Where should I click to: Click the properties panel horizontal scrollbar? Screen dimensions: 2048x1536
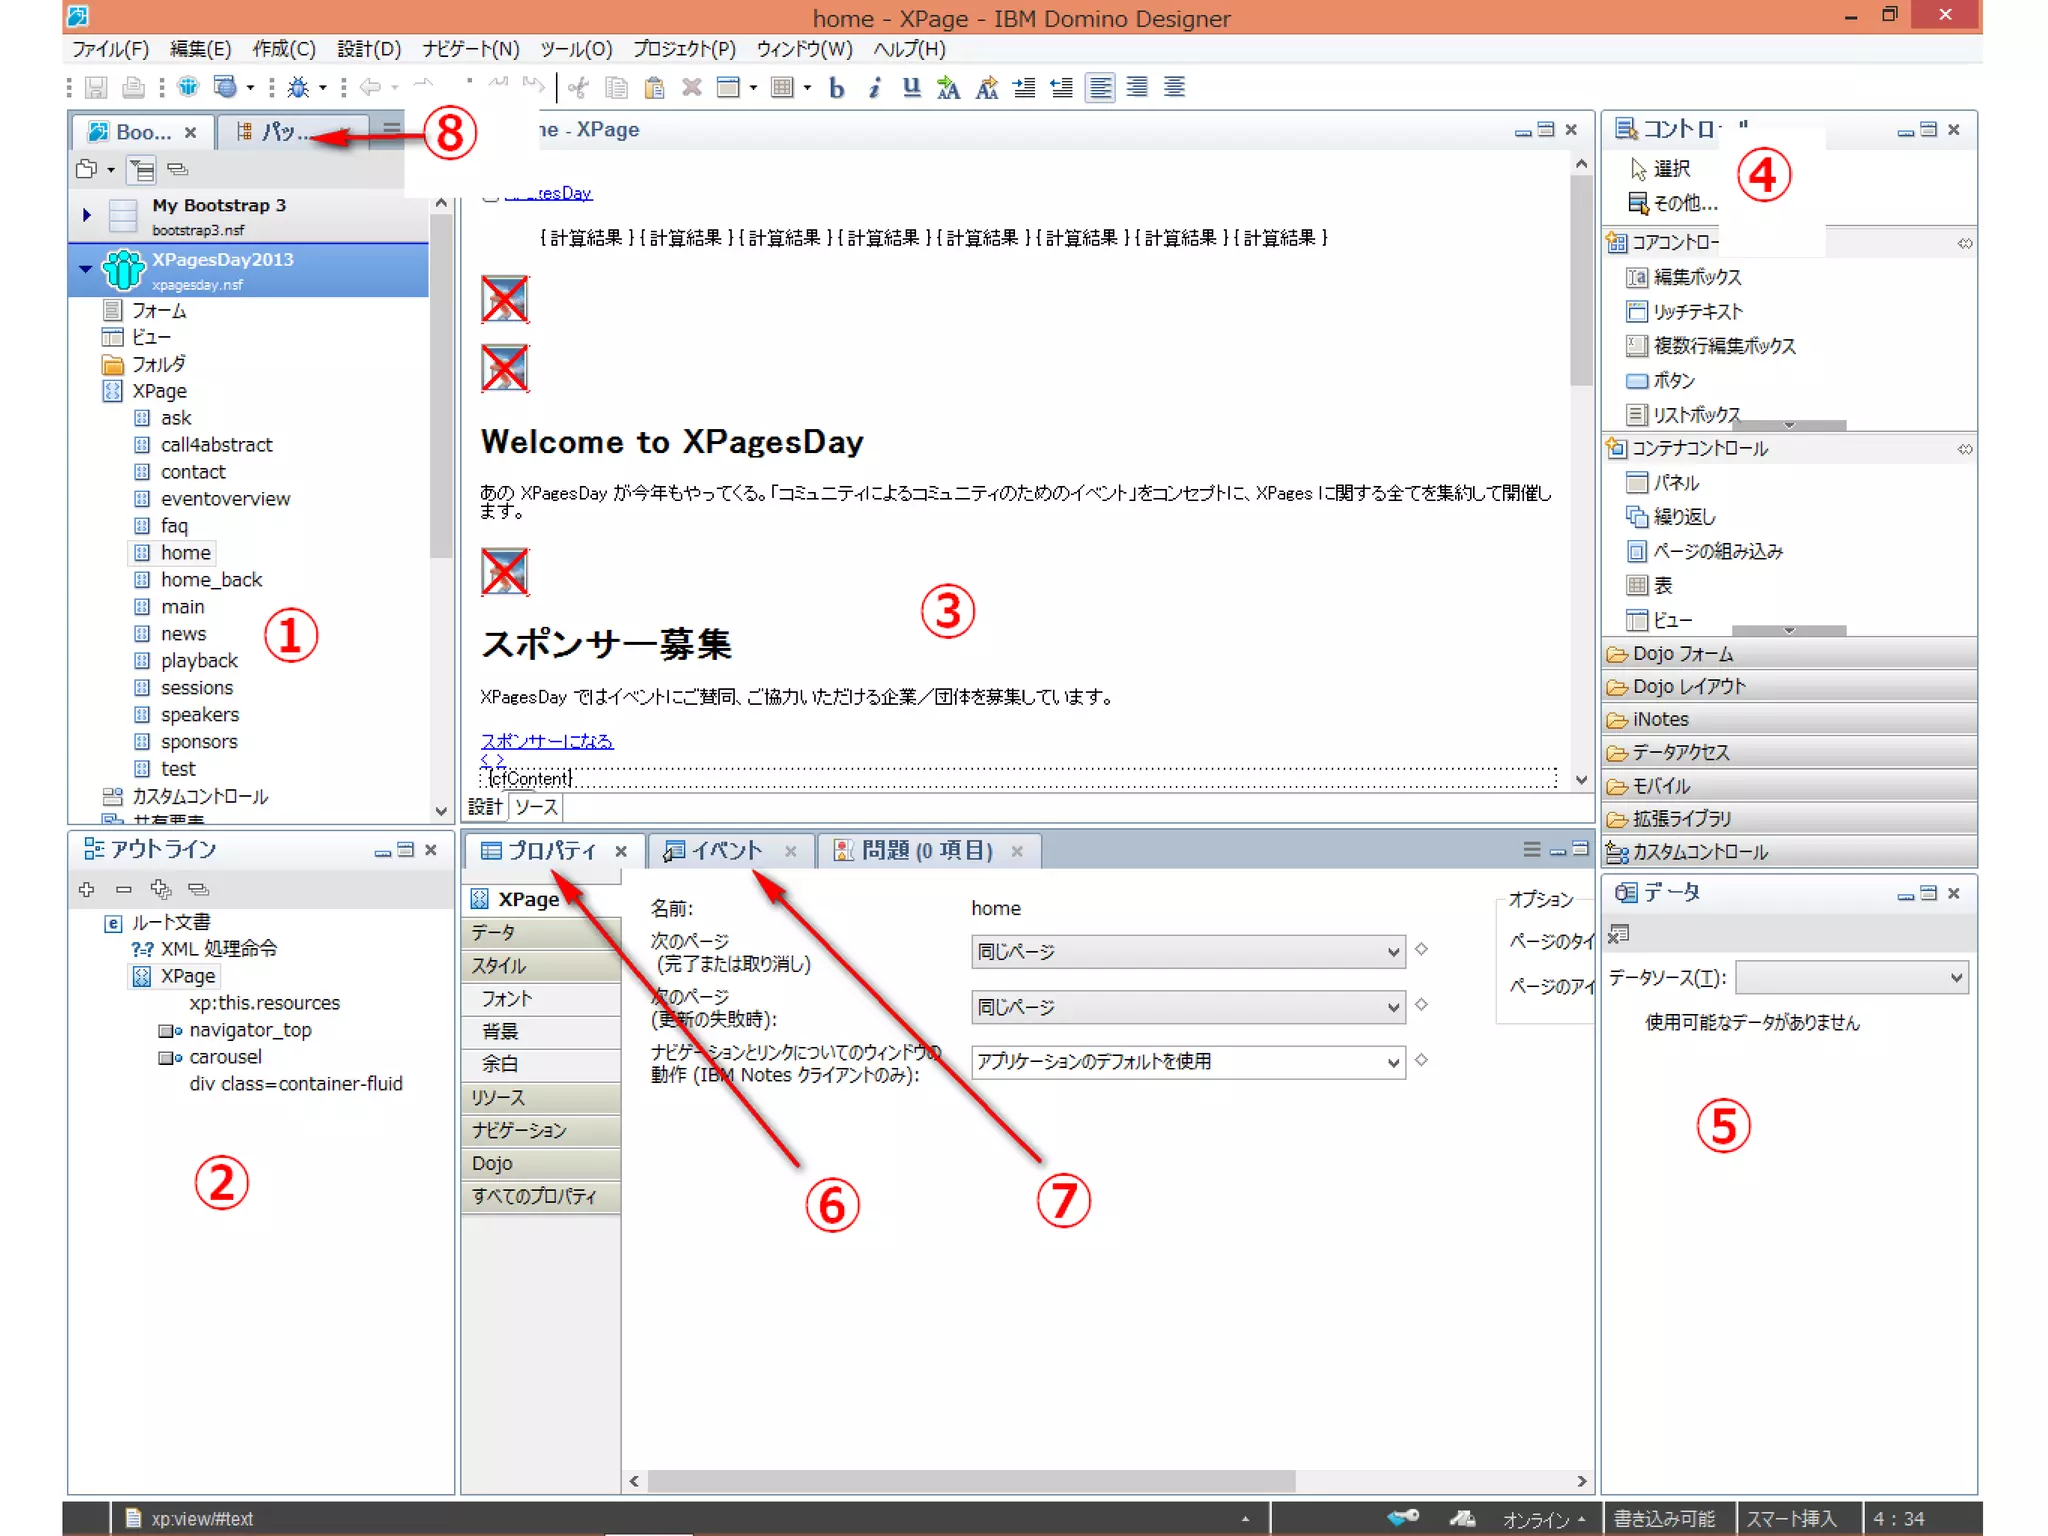pos(970,1481)
